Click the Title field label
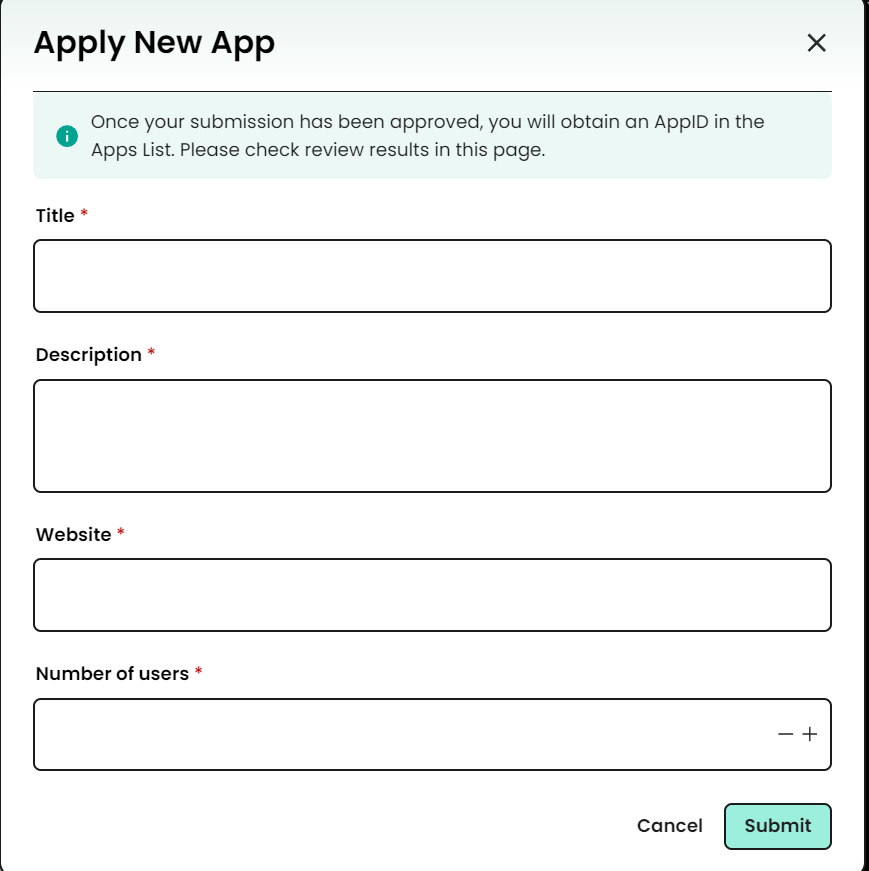 pos(55,216)
